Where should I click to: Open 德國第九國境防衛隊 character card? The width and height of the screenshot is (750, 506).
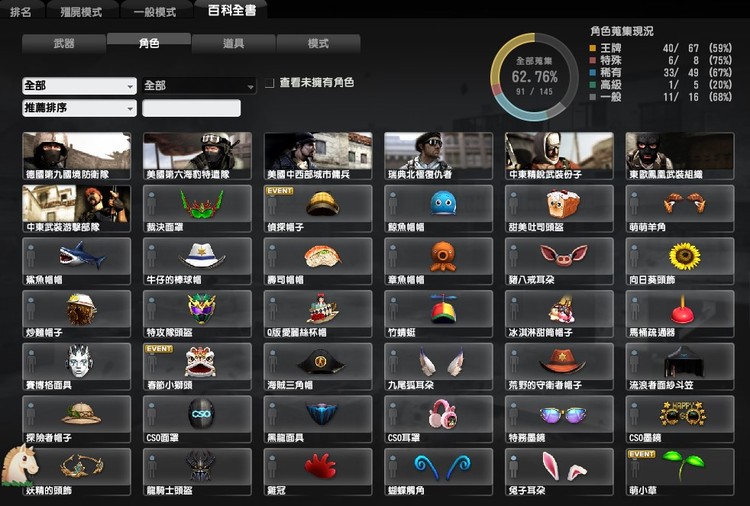(77, 156)
